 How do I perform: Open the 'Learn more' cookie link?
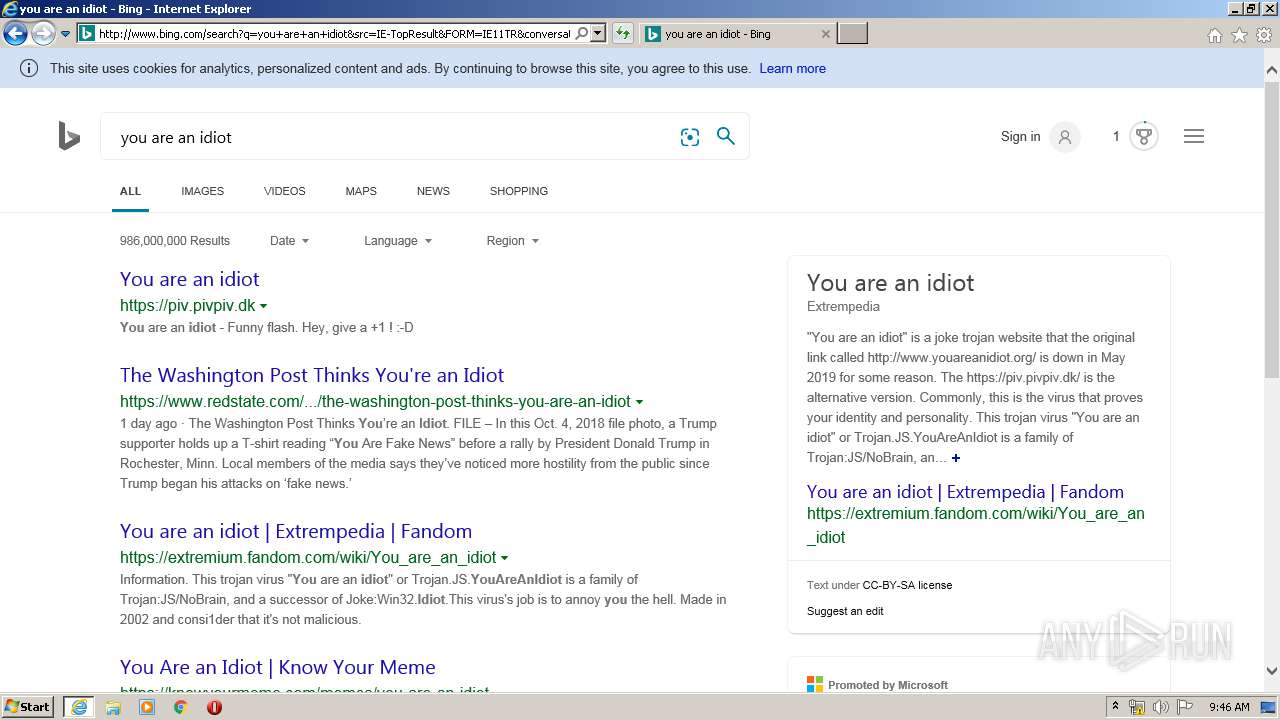pos(792,69)
